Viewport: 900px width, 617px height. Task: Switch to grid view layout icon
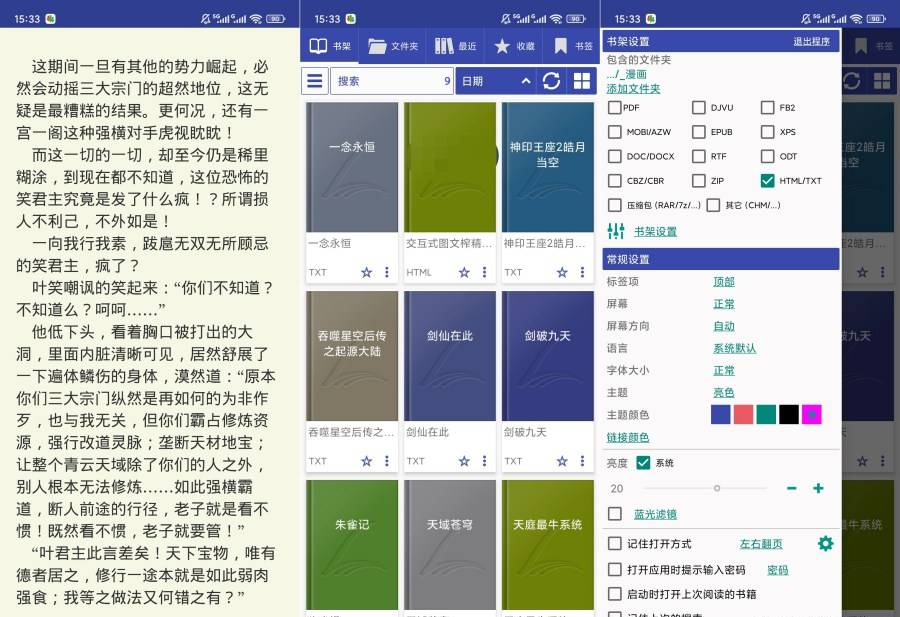(x=581, y=81)
